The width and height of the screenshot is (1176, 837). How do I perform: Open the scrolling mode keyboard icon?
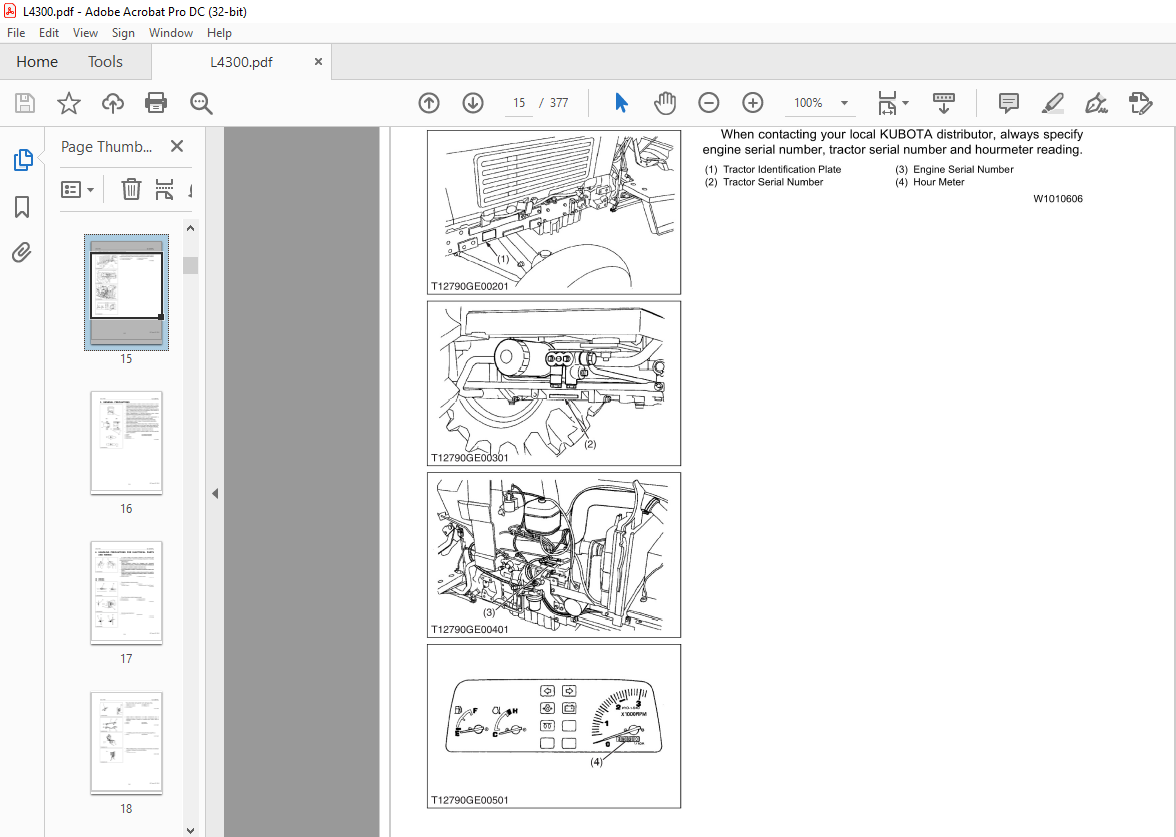[x=944, y=103]
